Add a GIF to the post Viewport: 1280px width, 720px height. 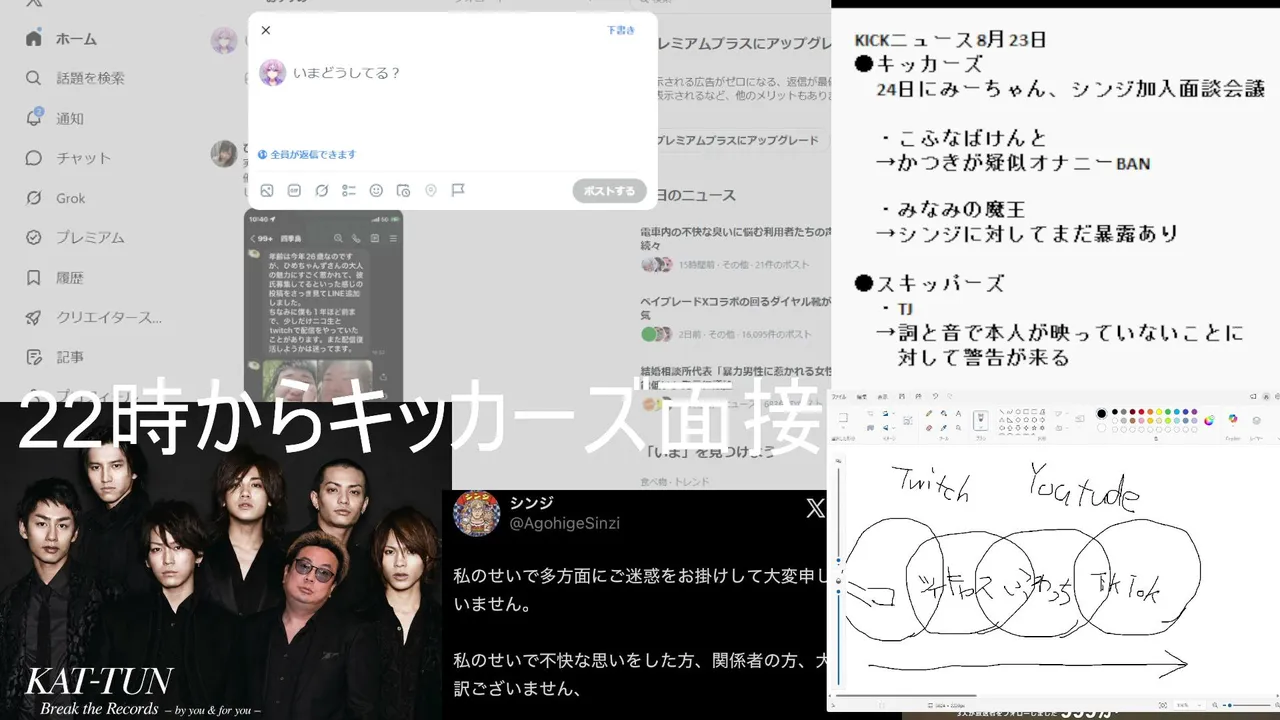coord(294,191)
